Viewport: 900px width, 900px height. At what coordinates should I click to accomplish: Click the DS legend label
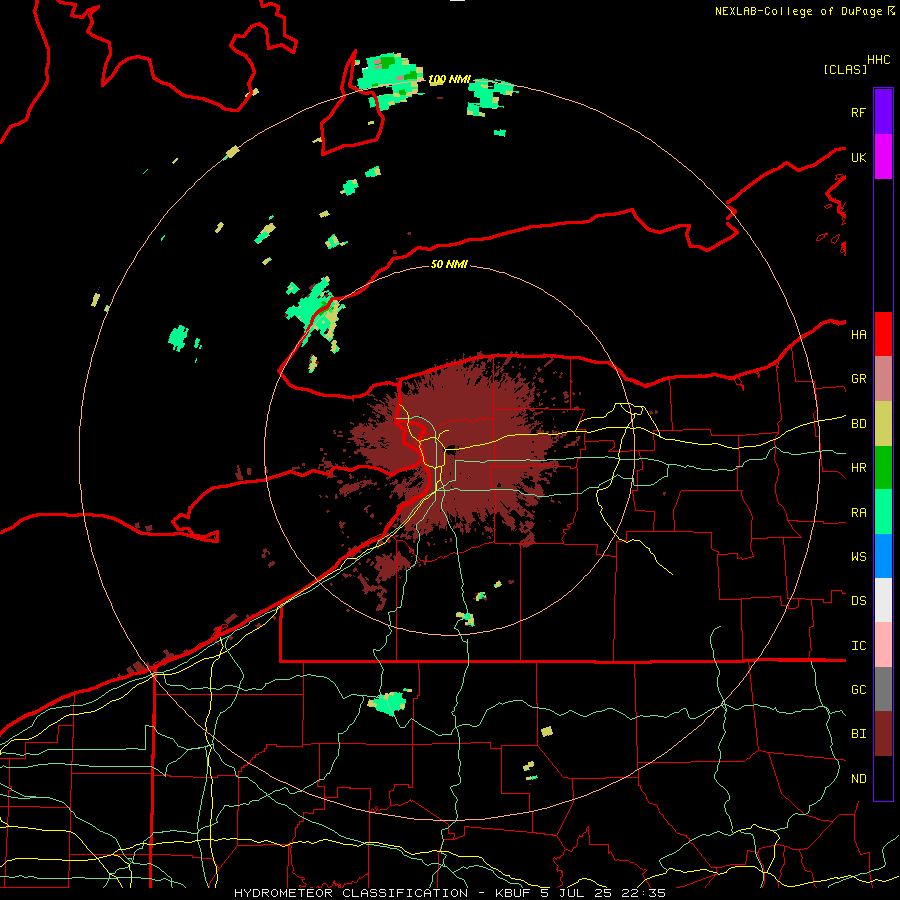pyautogui.click(x=858, y=601)
